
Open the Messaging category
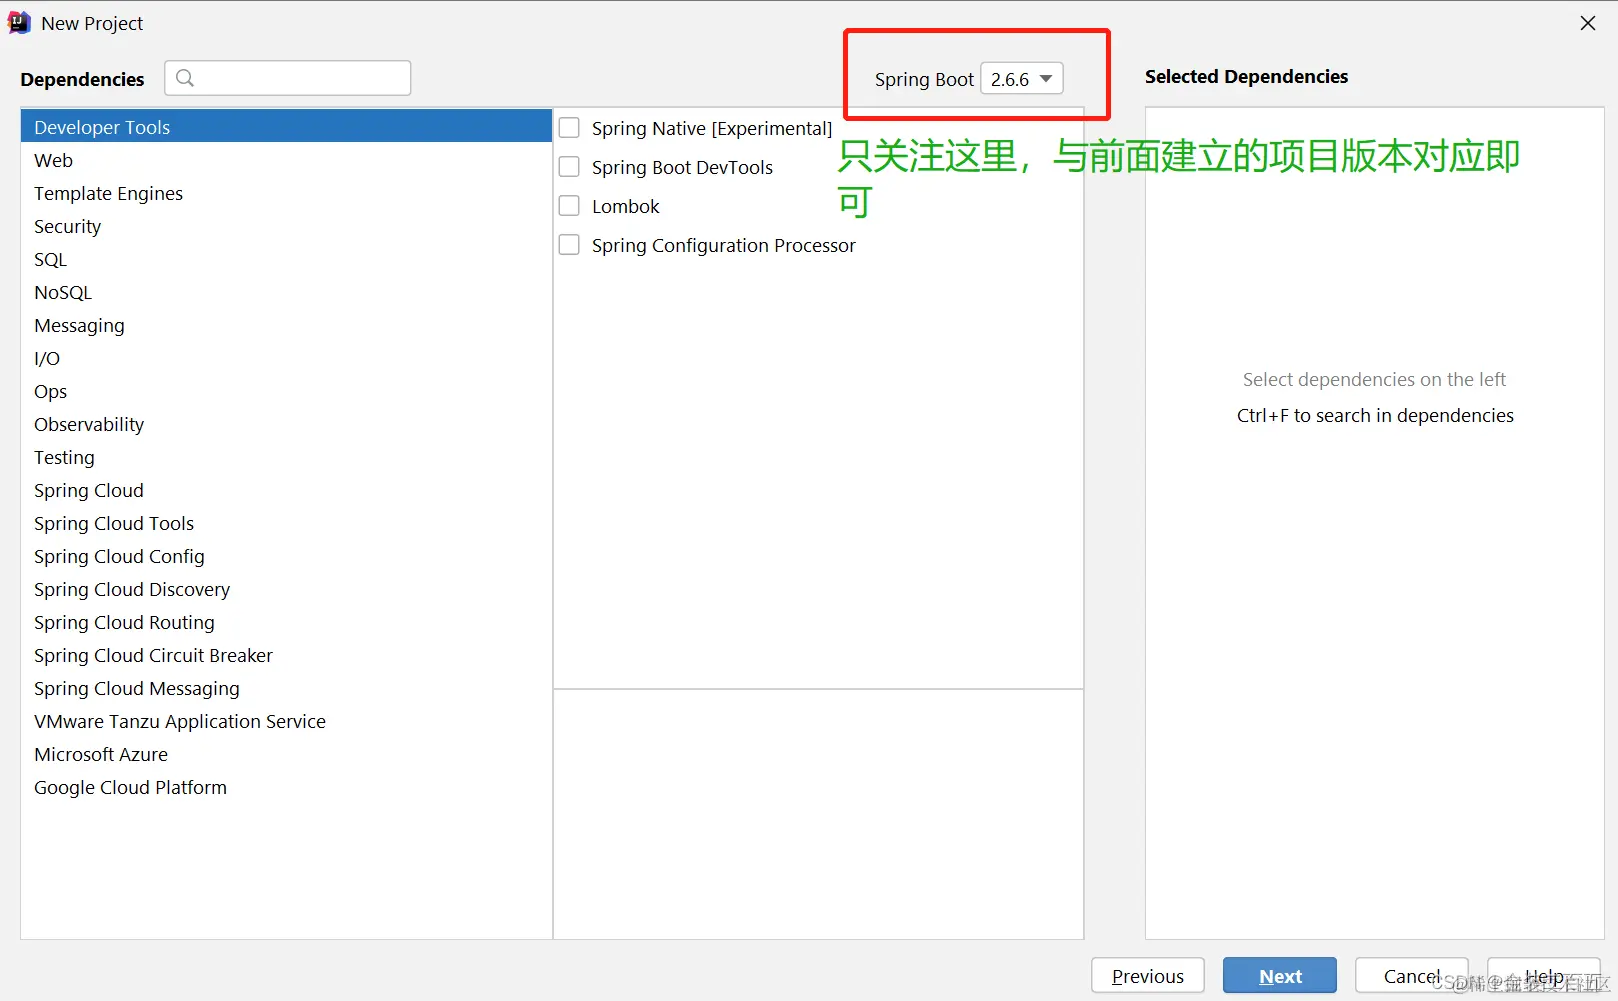(286, 325)
